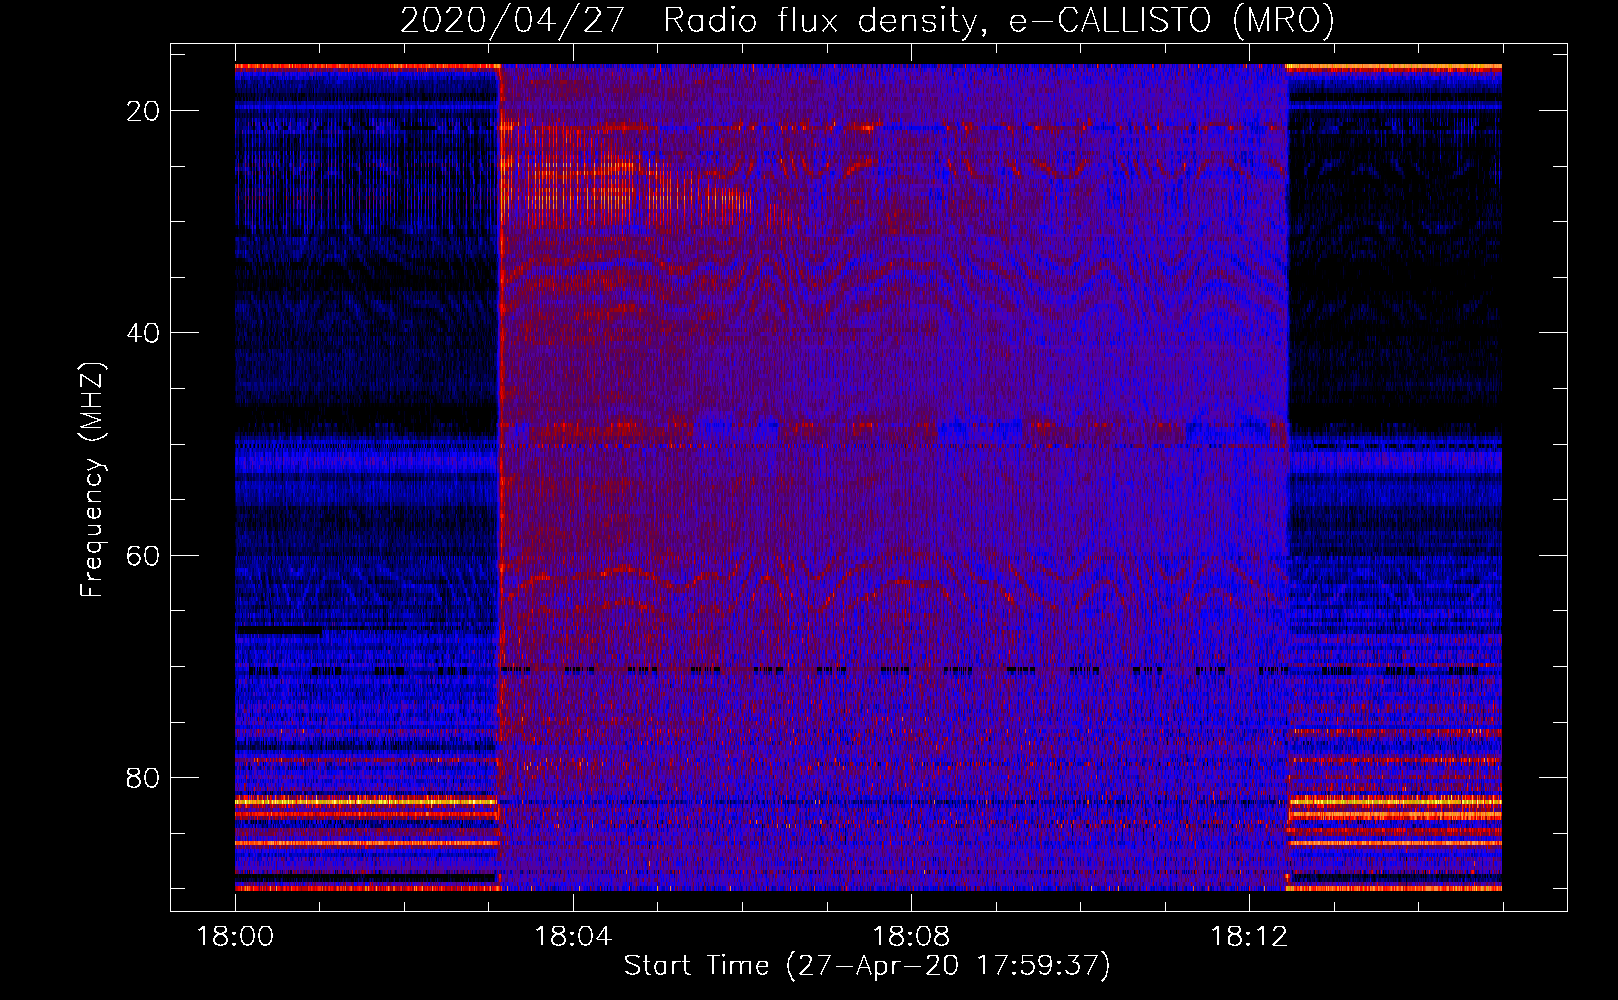Viewport: 1618px width, 1000px height.
Task: Click the 80 frequency tick label
Action: [x=143, y=778]
